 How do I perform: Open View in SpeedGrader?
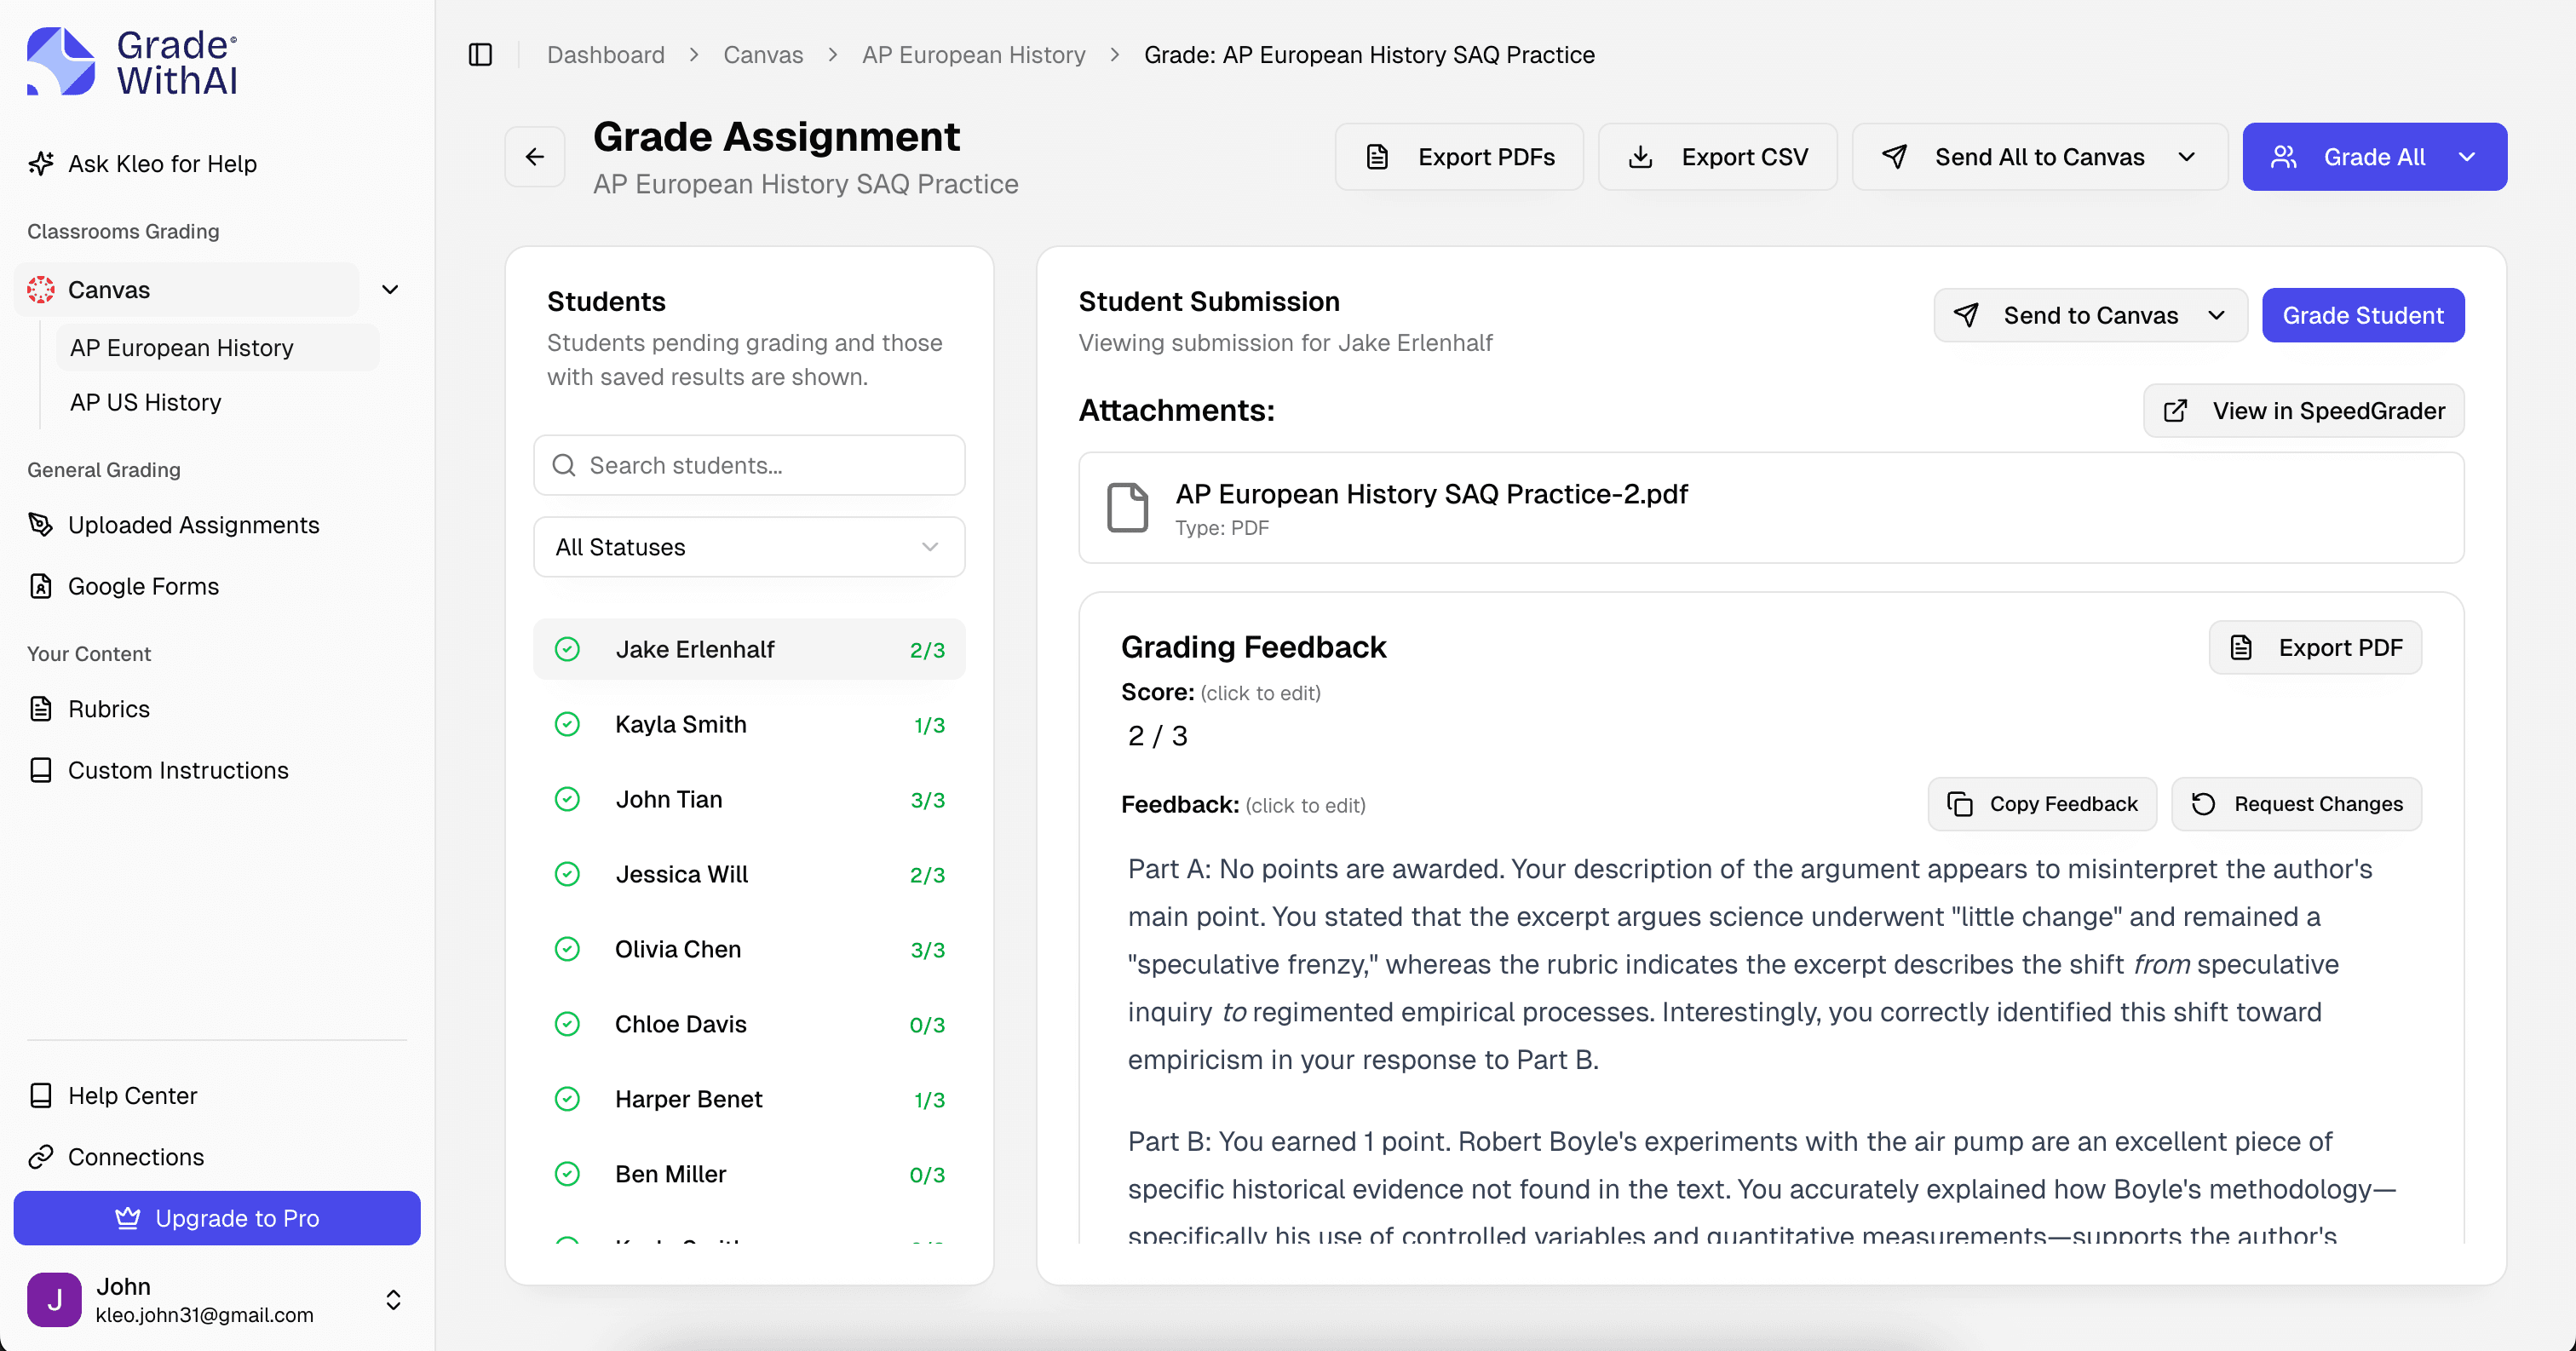pos(2302,410)
